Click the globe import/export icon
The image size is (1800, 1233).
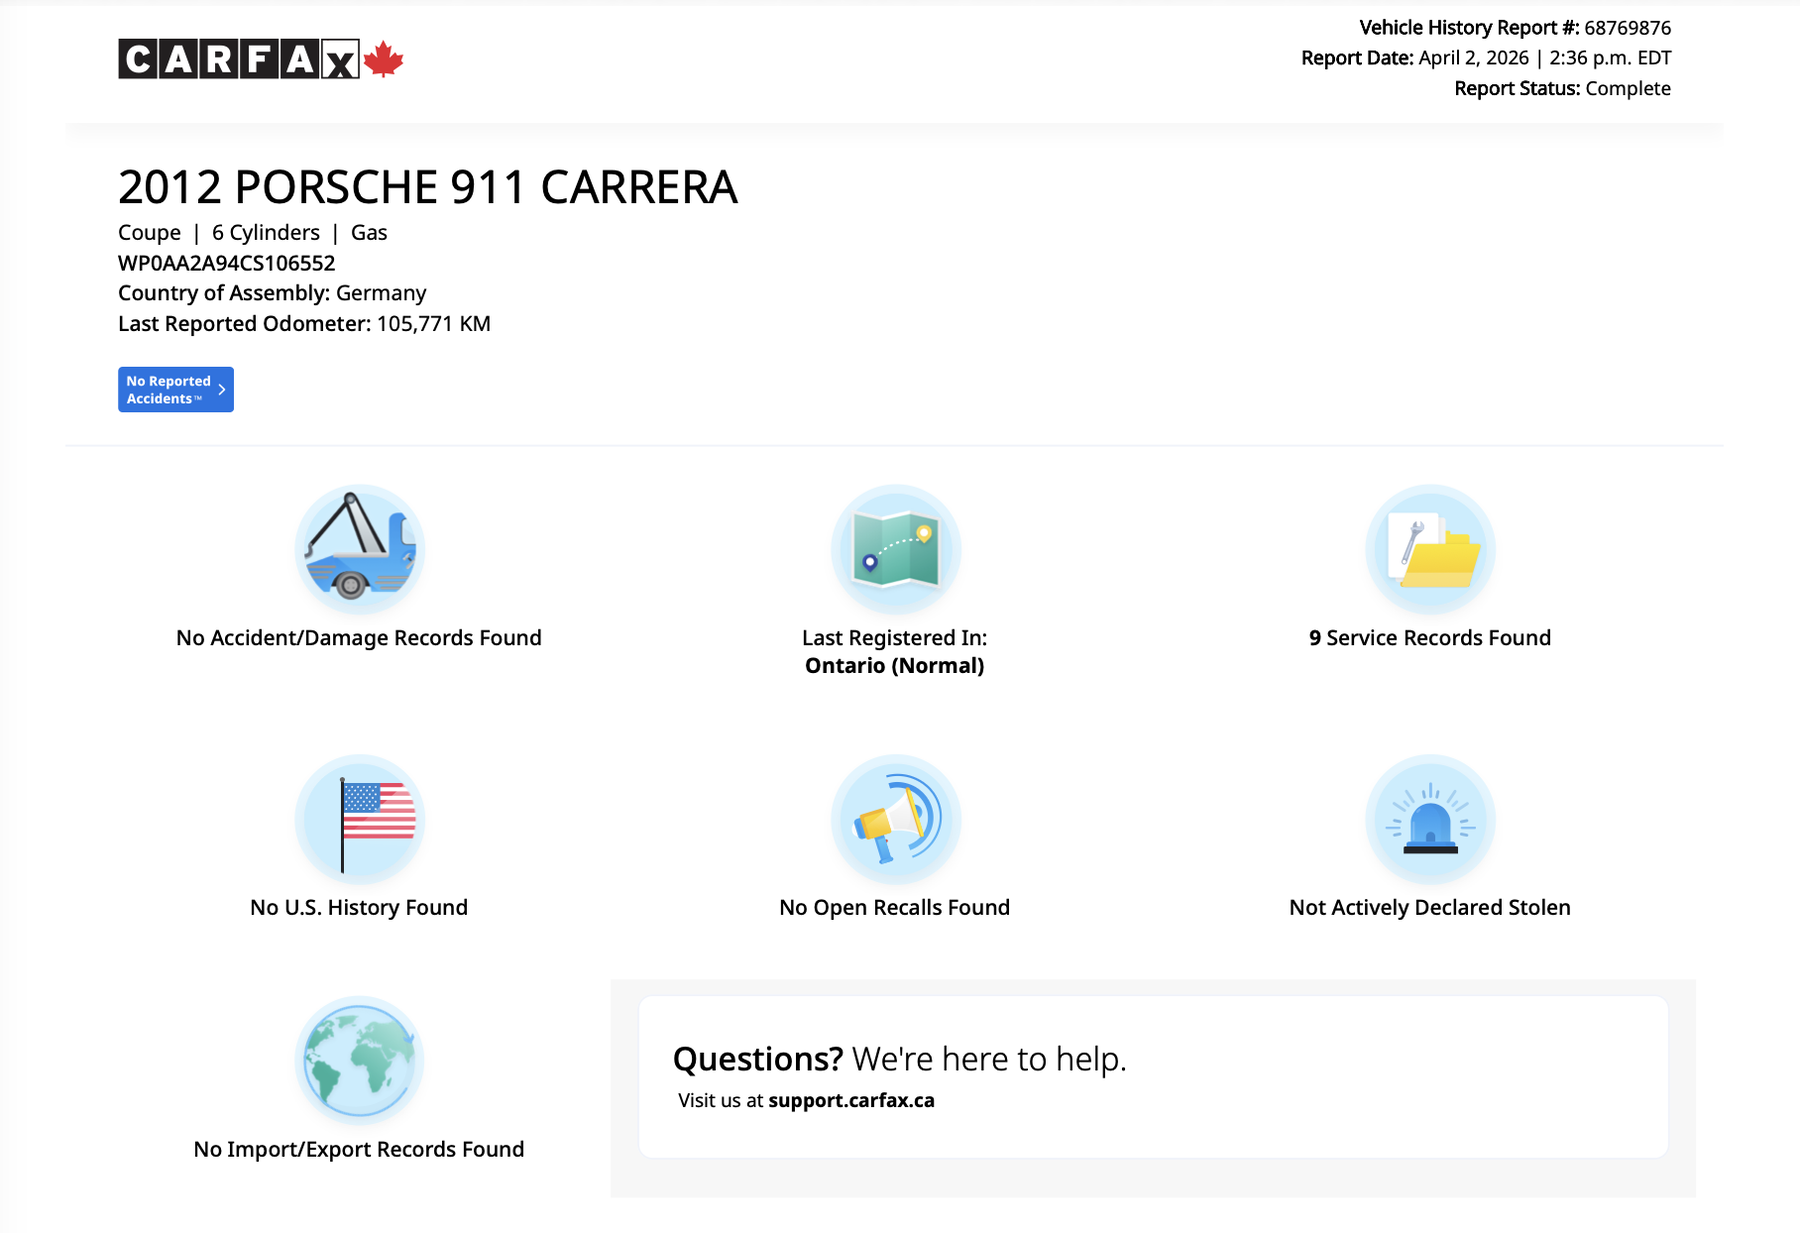[x=359, y=1060]
